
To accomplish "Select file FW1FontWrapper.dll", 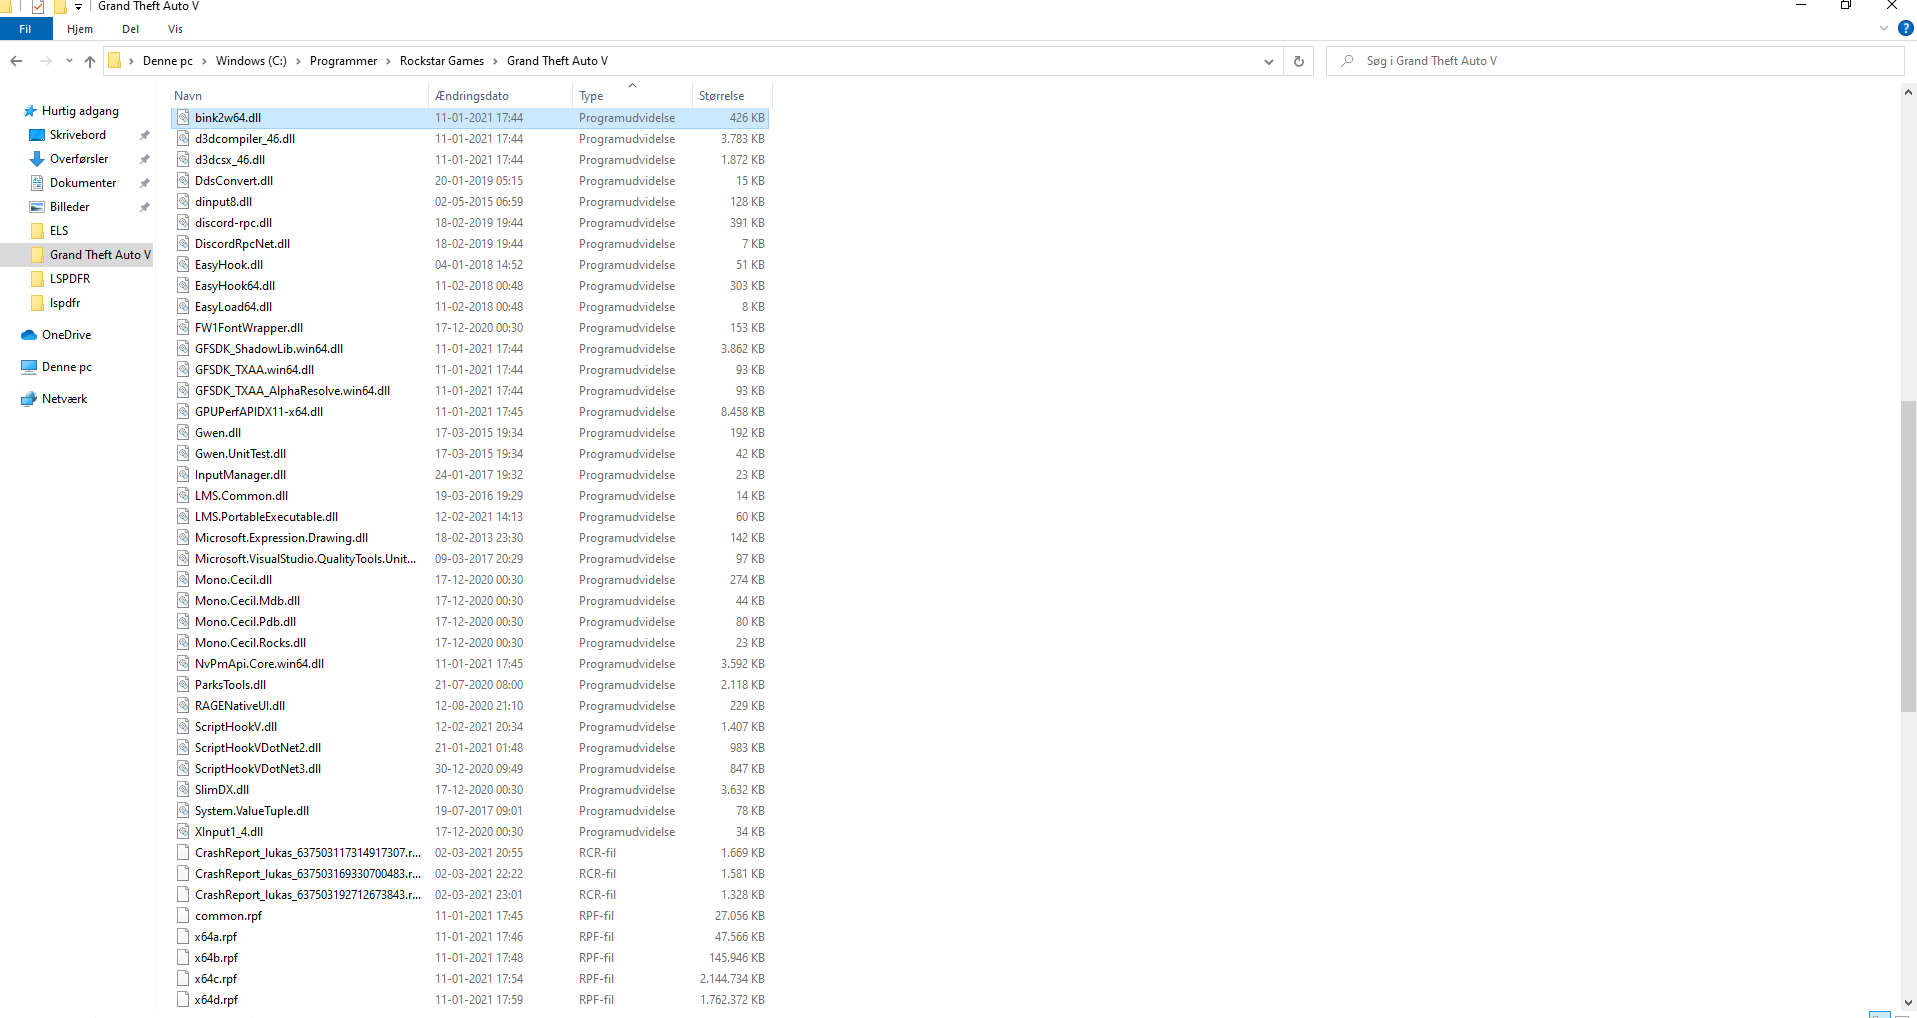I will (x=470, y=328).
